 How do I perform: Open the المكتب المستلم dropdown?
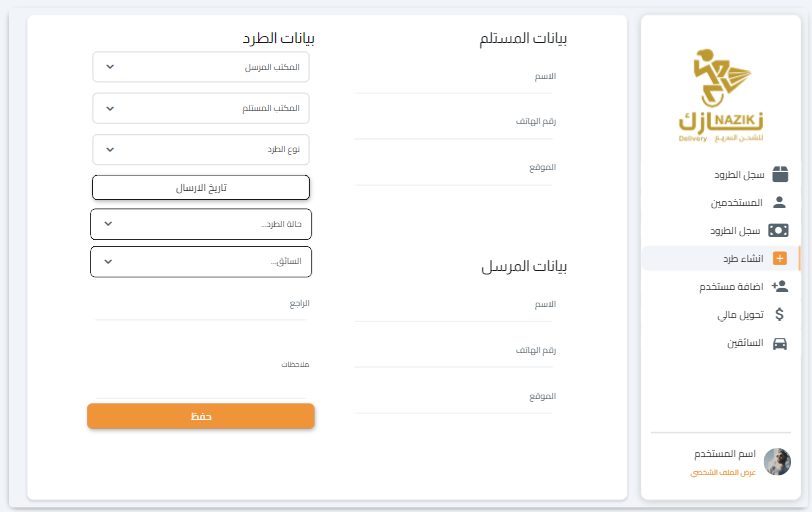[x=201, y=108]
